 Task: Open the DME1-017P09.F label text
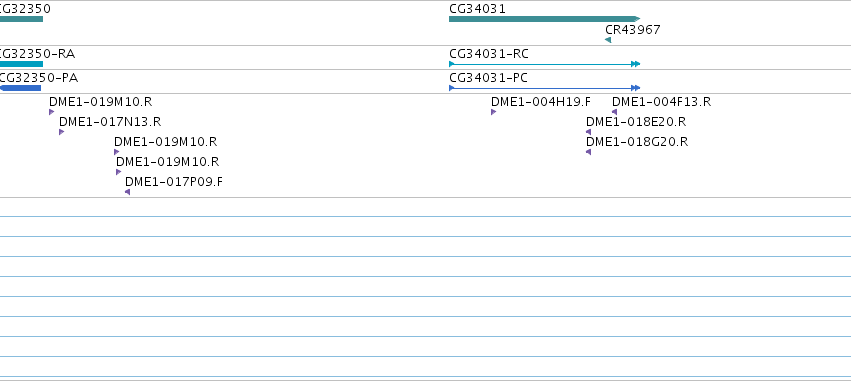[x=174, y=181]
